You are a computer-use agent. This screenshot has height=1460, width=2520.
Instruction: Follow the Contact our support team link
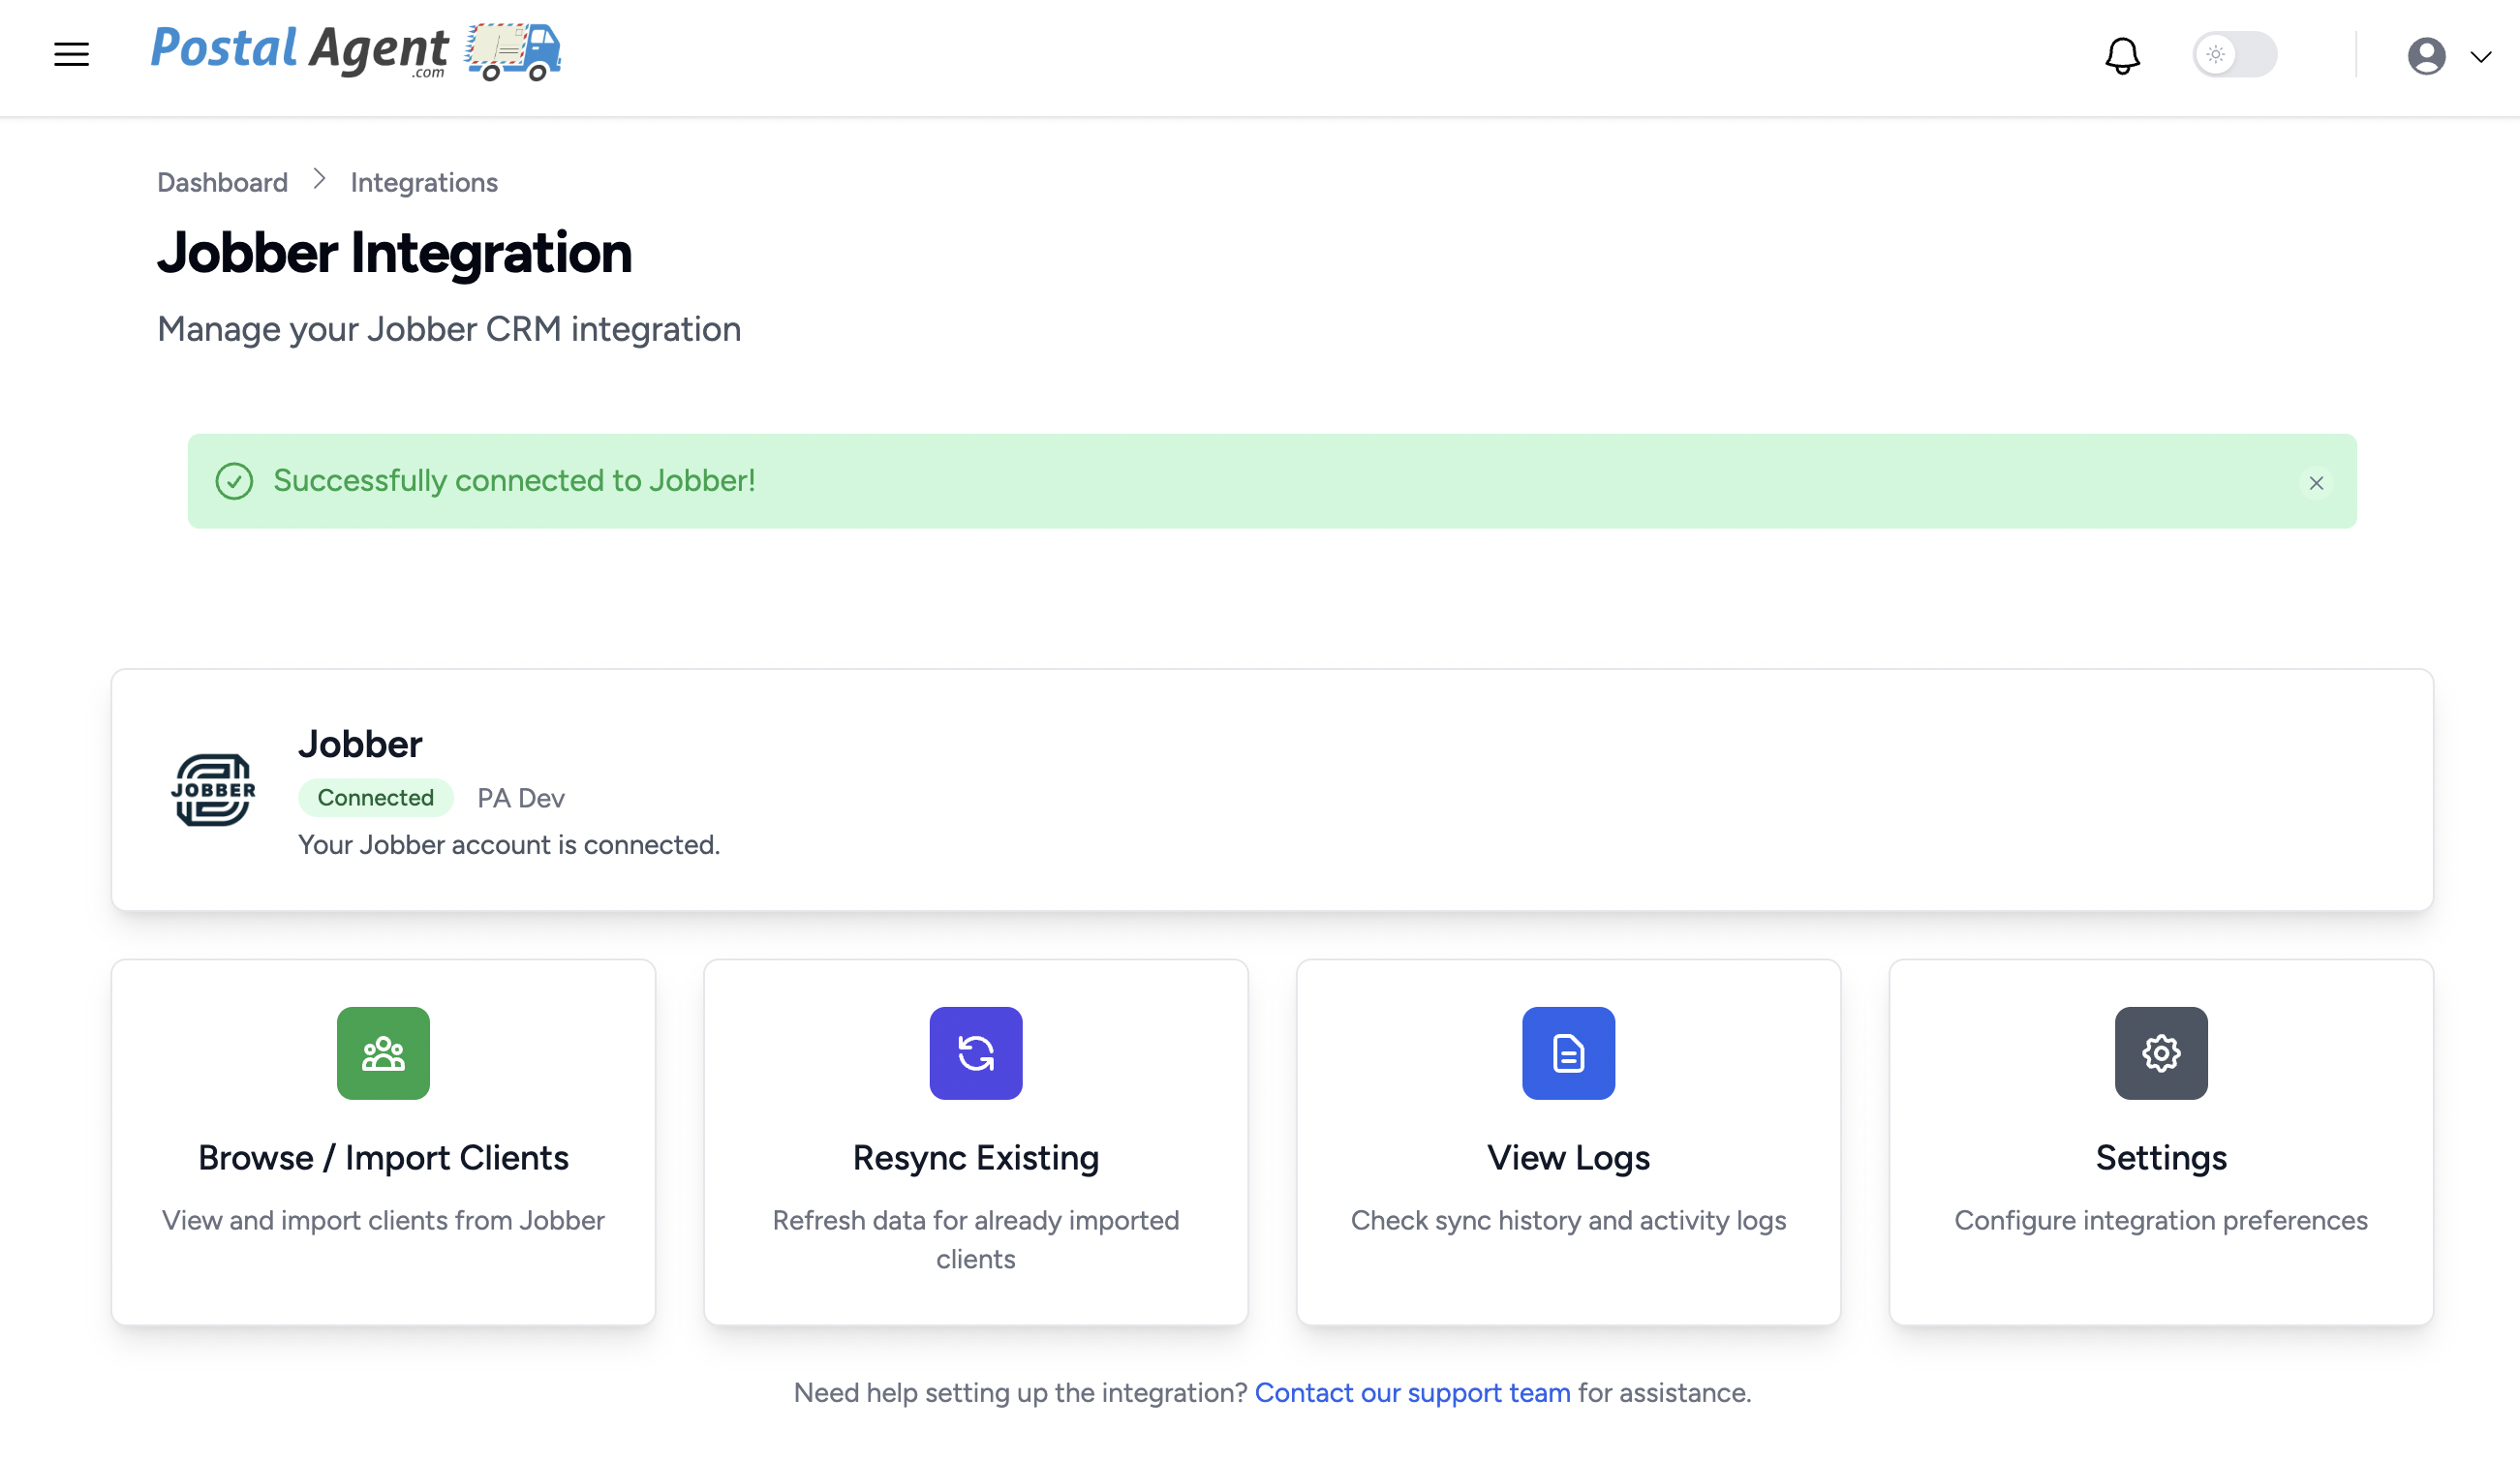pos(1412,1392)
